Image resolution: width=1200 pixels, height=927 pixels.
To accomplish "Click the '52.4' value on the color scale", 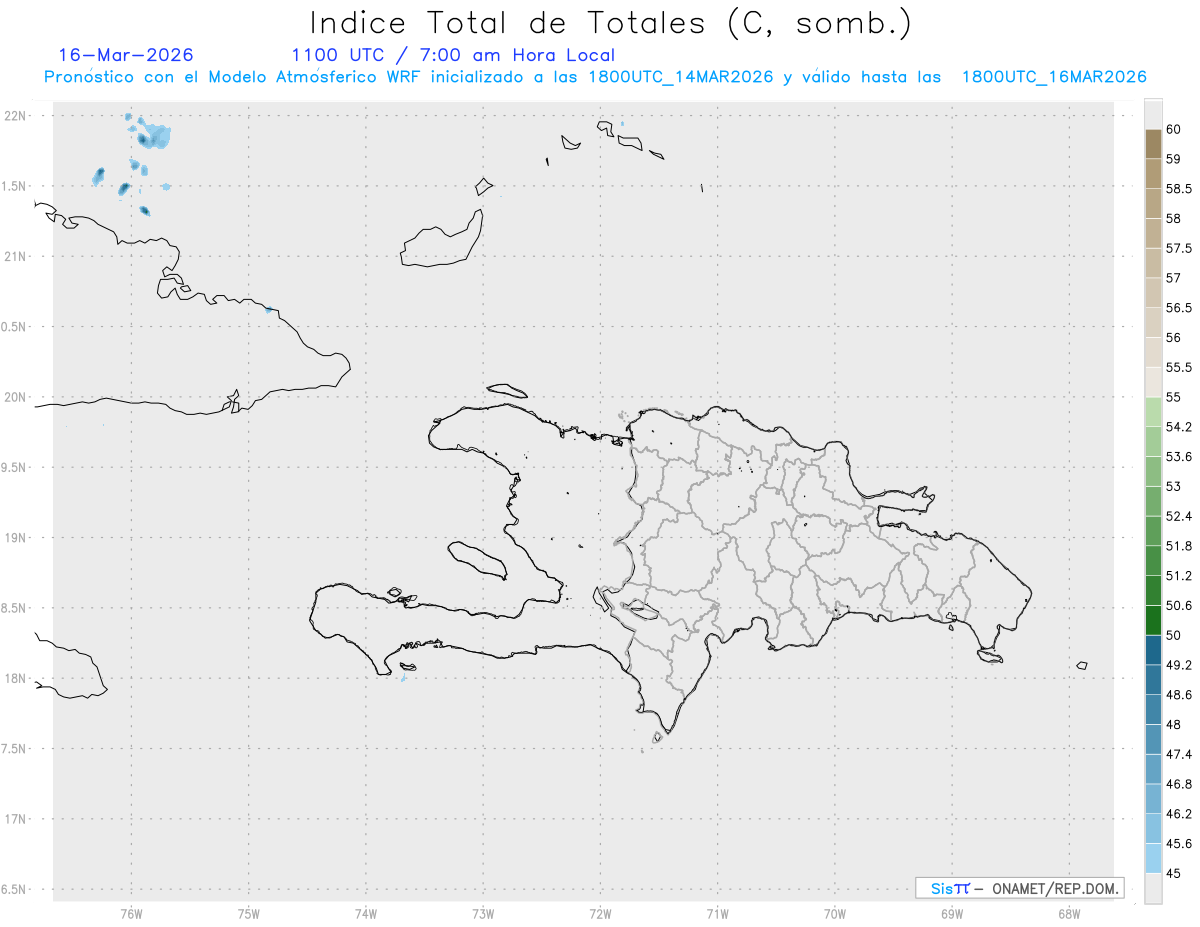I will point(1178,516).
